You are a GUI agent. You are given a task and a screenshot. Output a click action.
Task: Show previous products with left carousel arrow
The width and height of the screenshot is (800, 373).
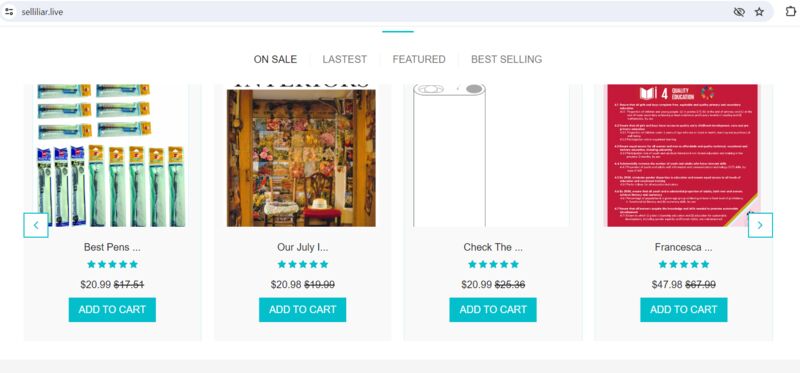tap(36, 225)
